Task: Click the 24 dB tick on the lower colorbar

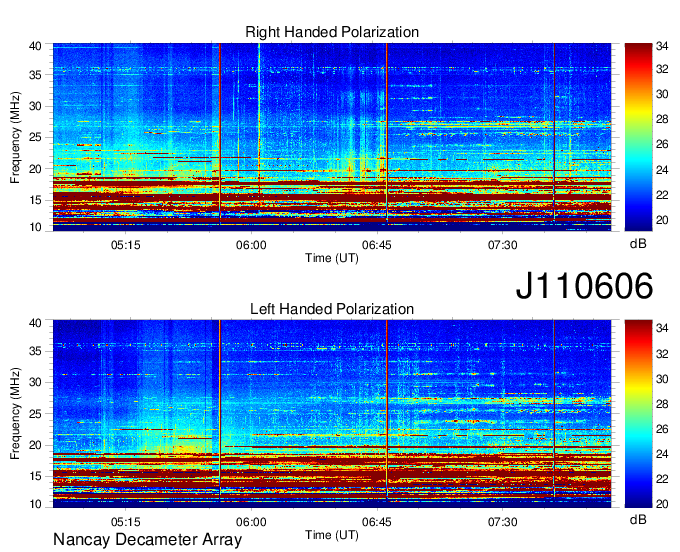Action: coord(662,454)
